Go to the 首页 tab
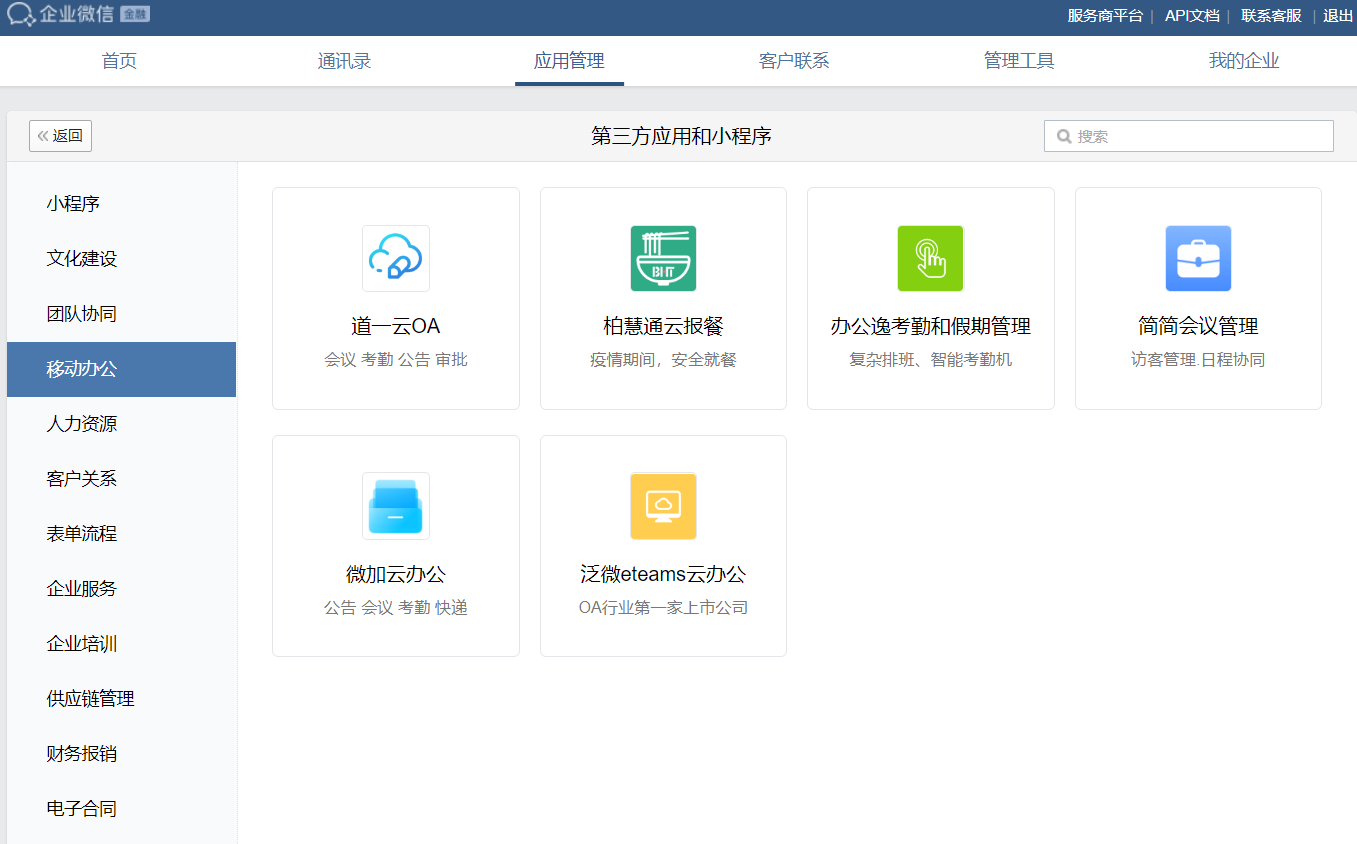The height and width of the screenshot is (844, 1357). point(119,61)
